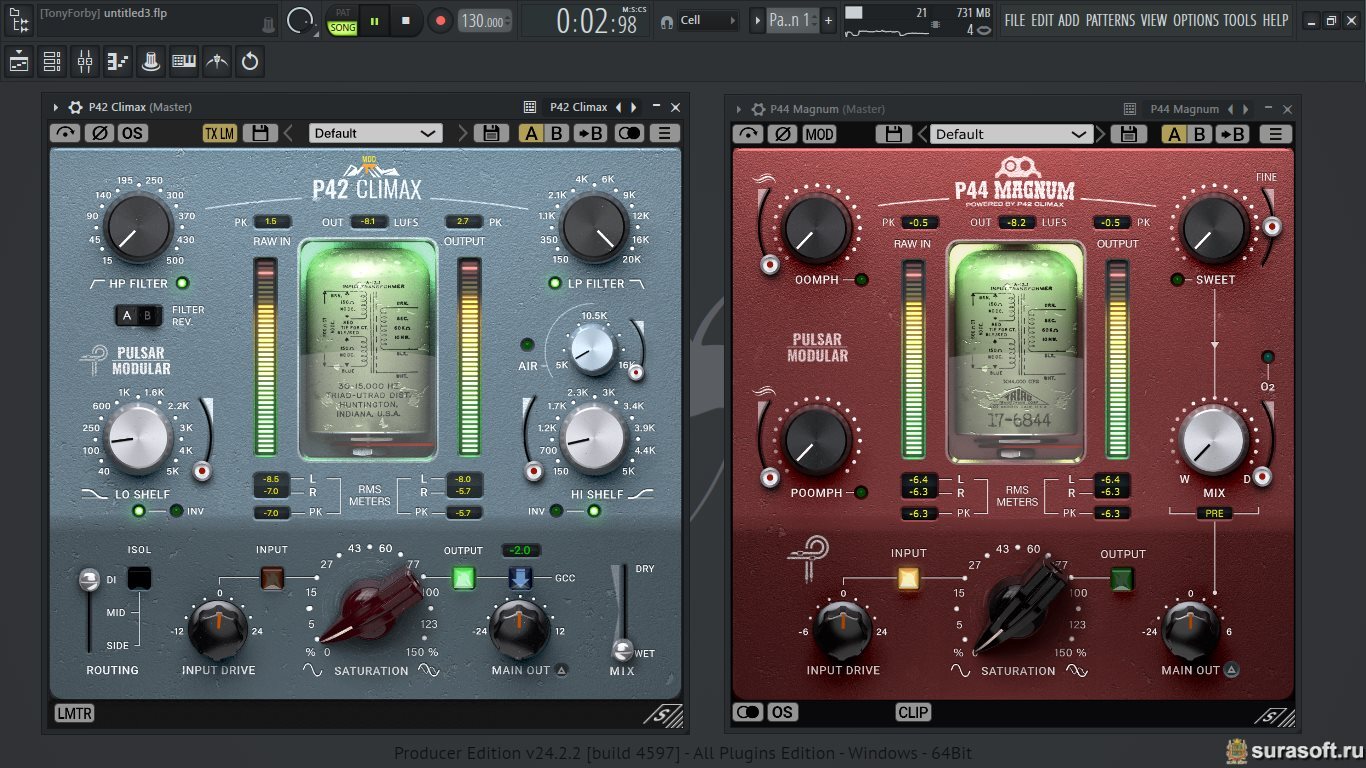Click the MOD button in P44 Magnum

pos(819,134)
